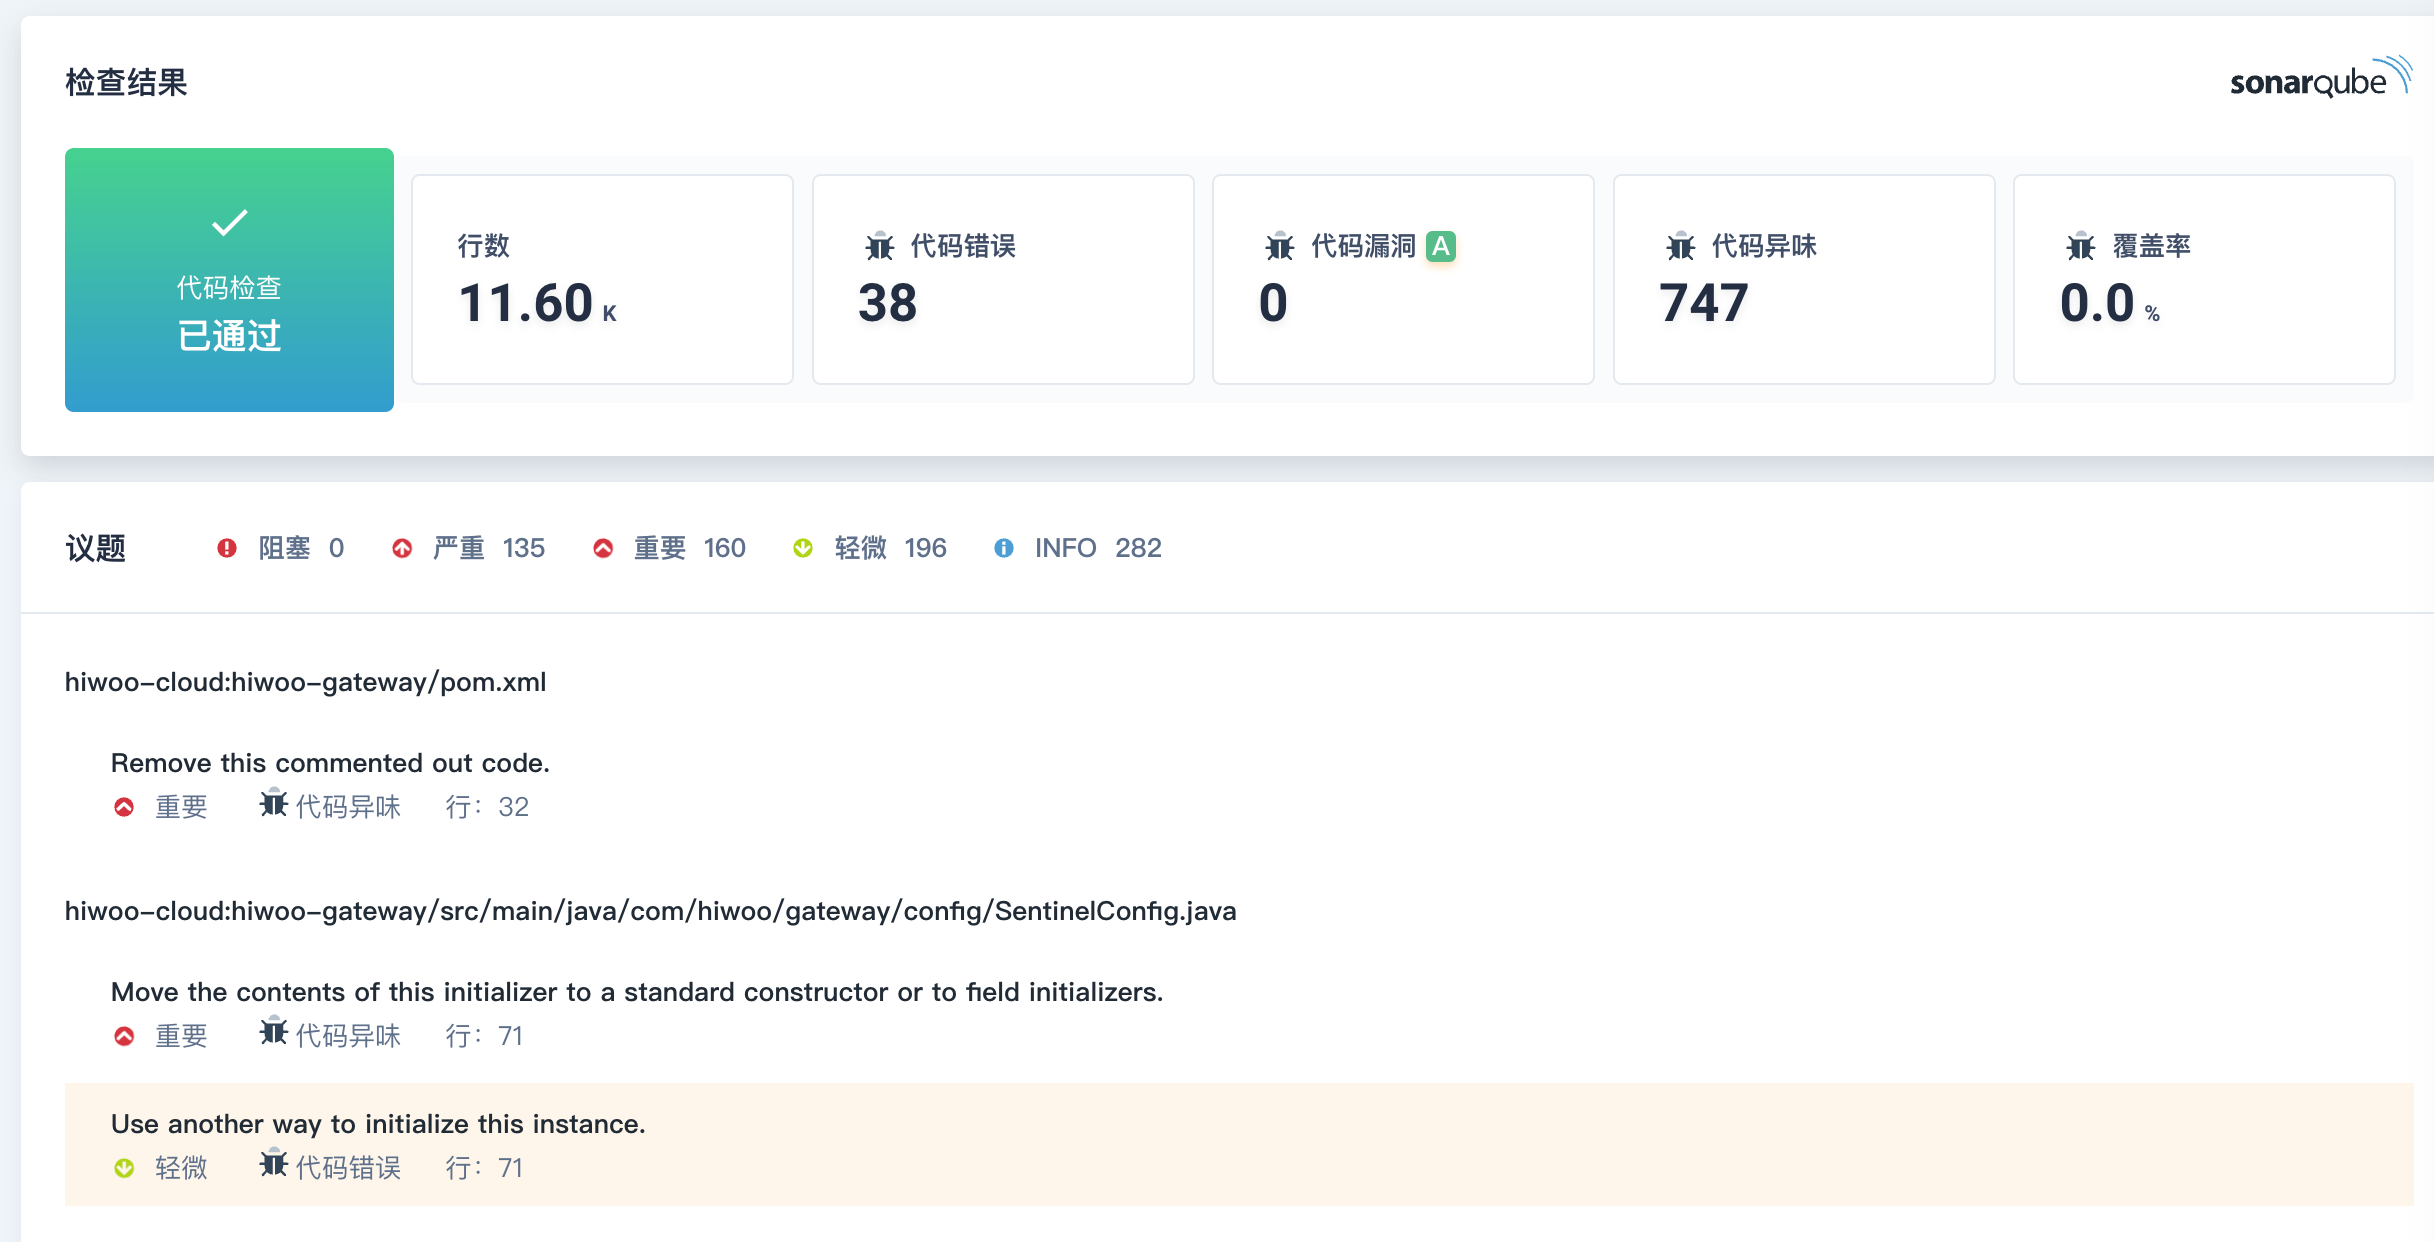Viewport: 2434px width, 1242px height.
Task: Click the bug icon beside 代码异味 card
Action: (1681, 246)
